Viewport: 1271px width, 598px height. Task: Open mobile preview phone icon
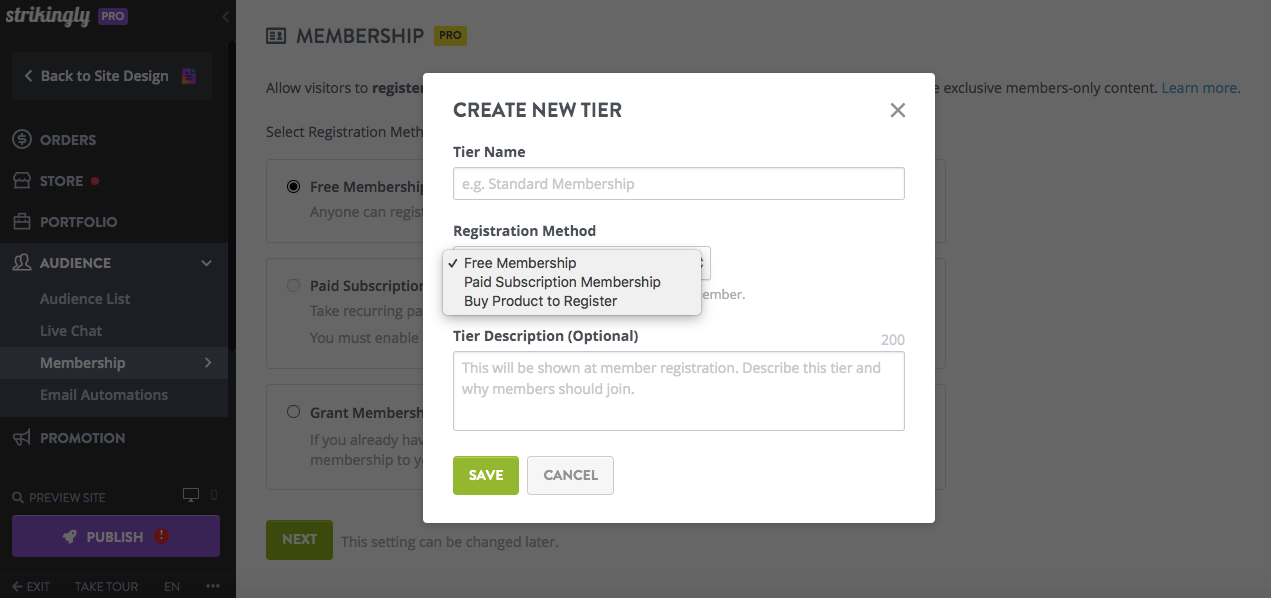(212, 494)
